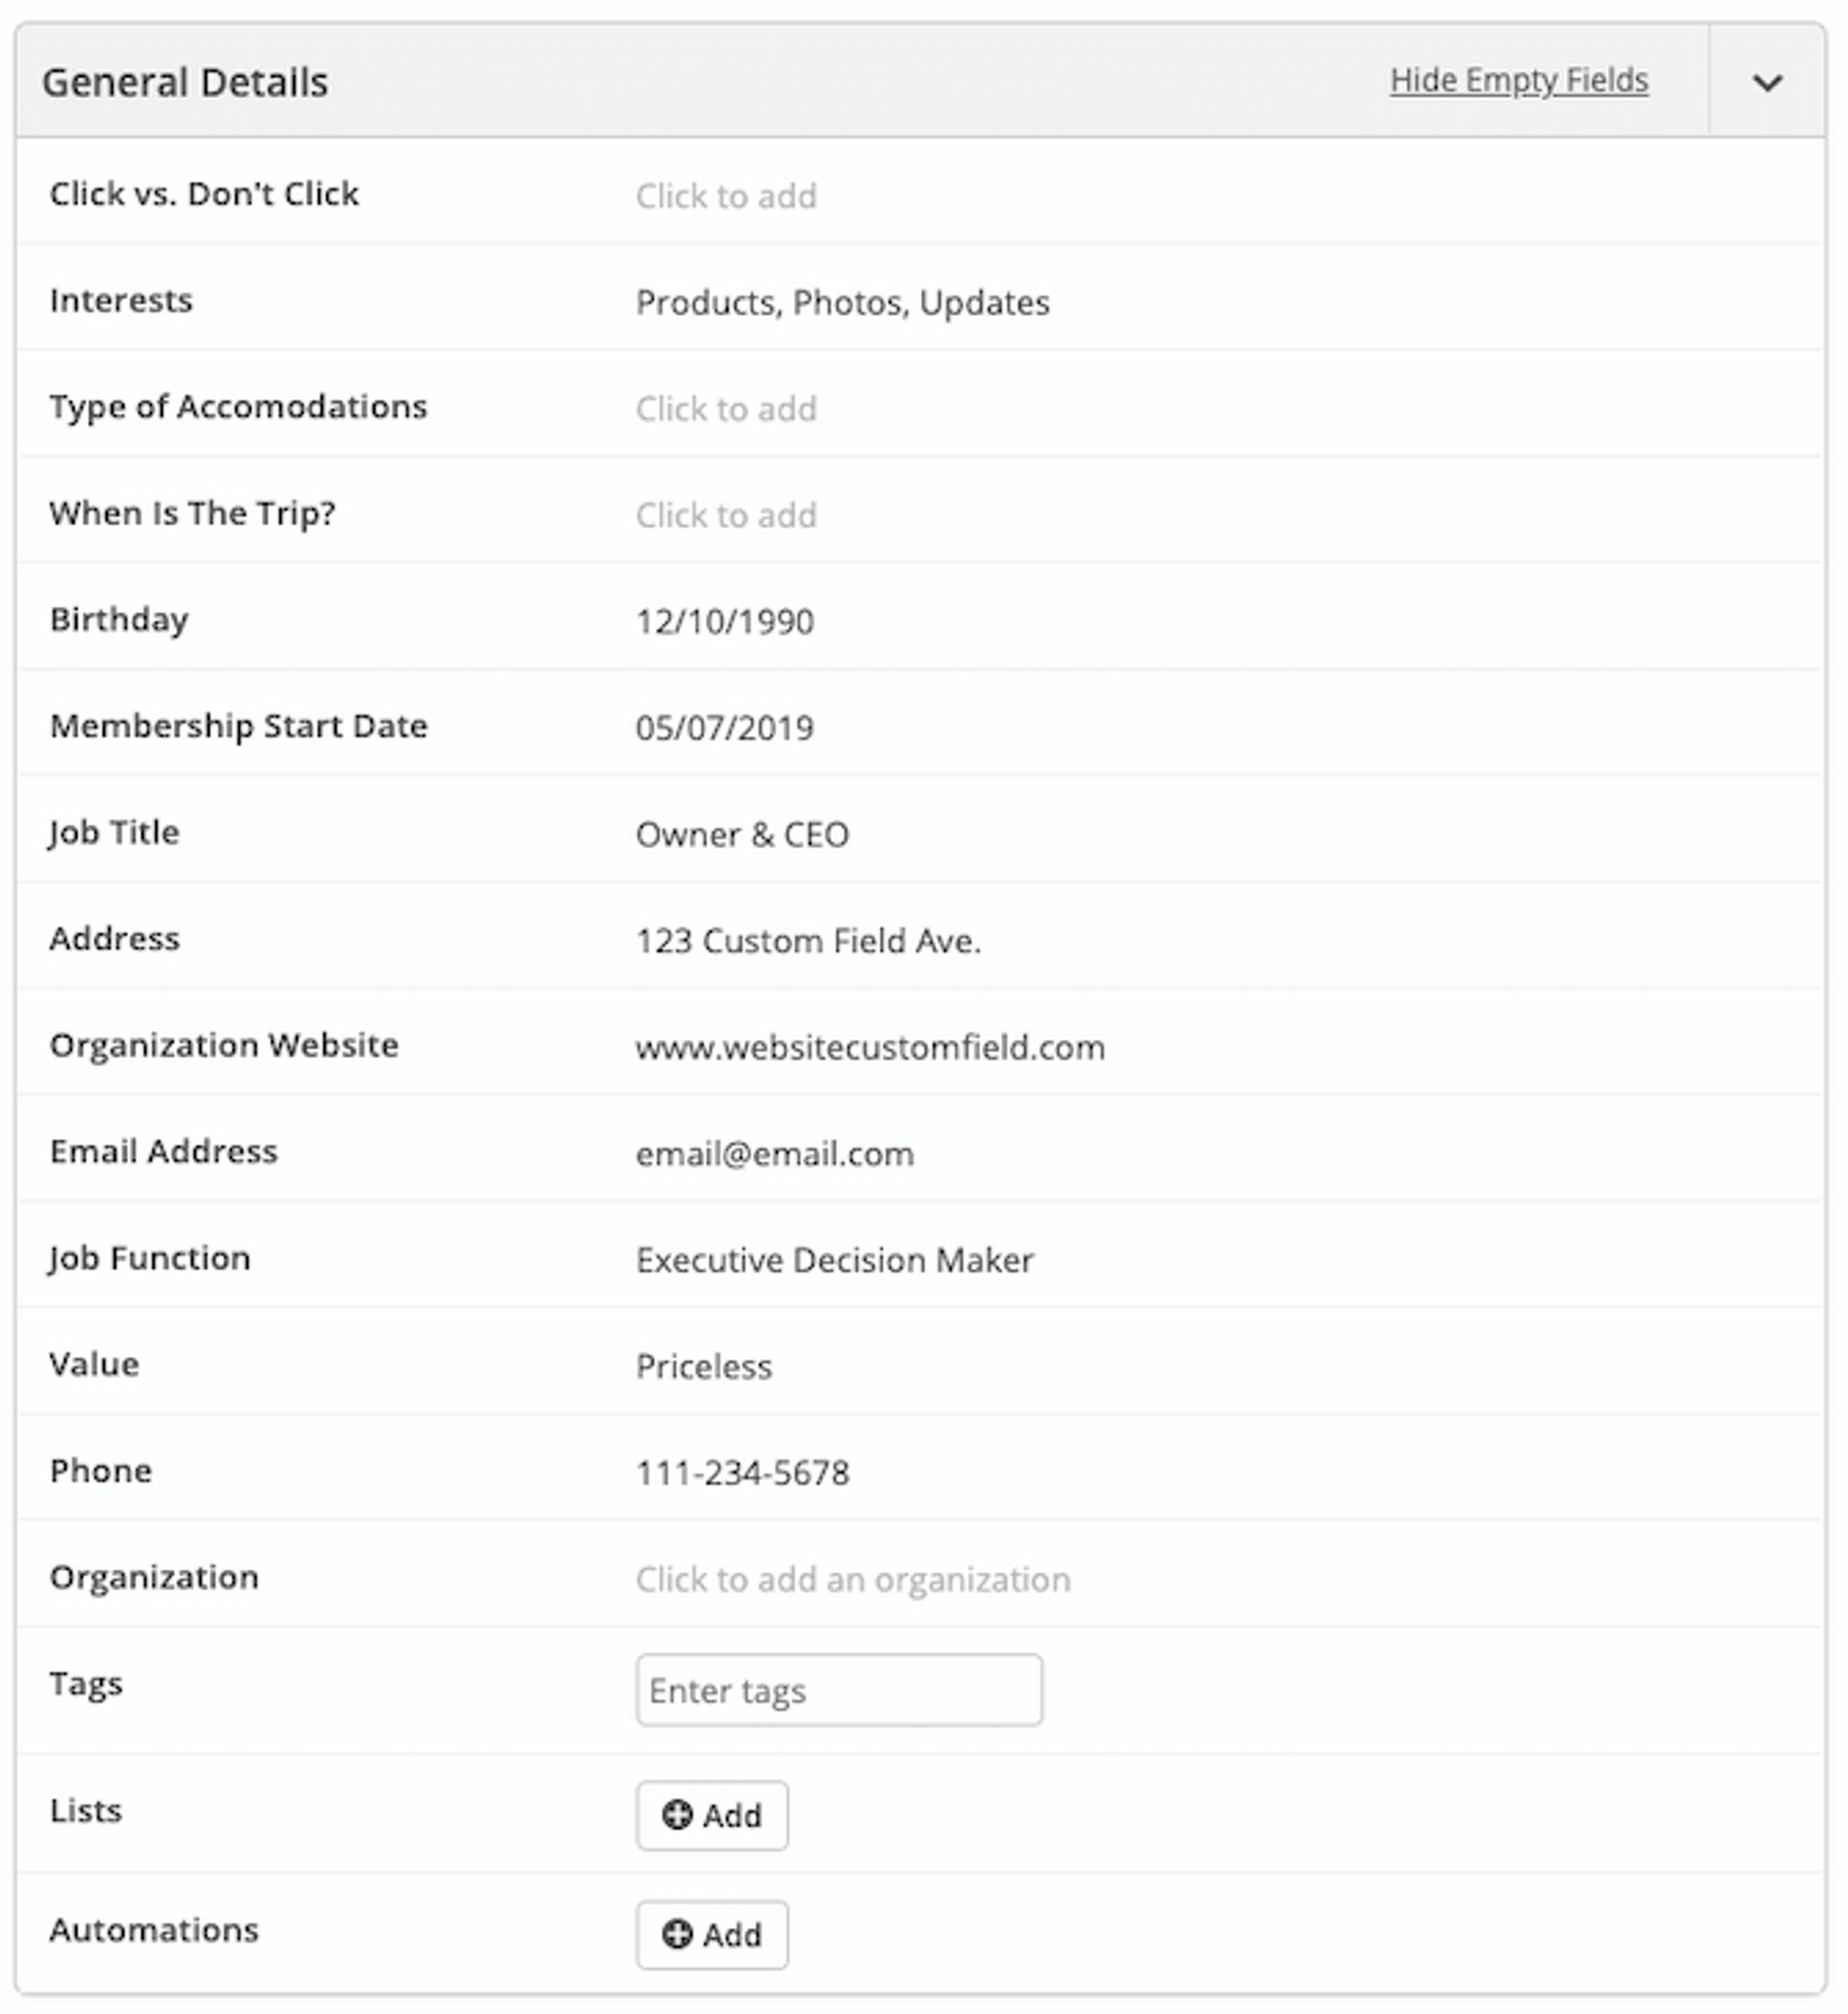
Task: Add a Type of Accomodations value
Action: click(727, 409)
